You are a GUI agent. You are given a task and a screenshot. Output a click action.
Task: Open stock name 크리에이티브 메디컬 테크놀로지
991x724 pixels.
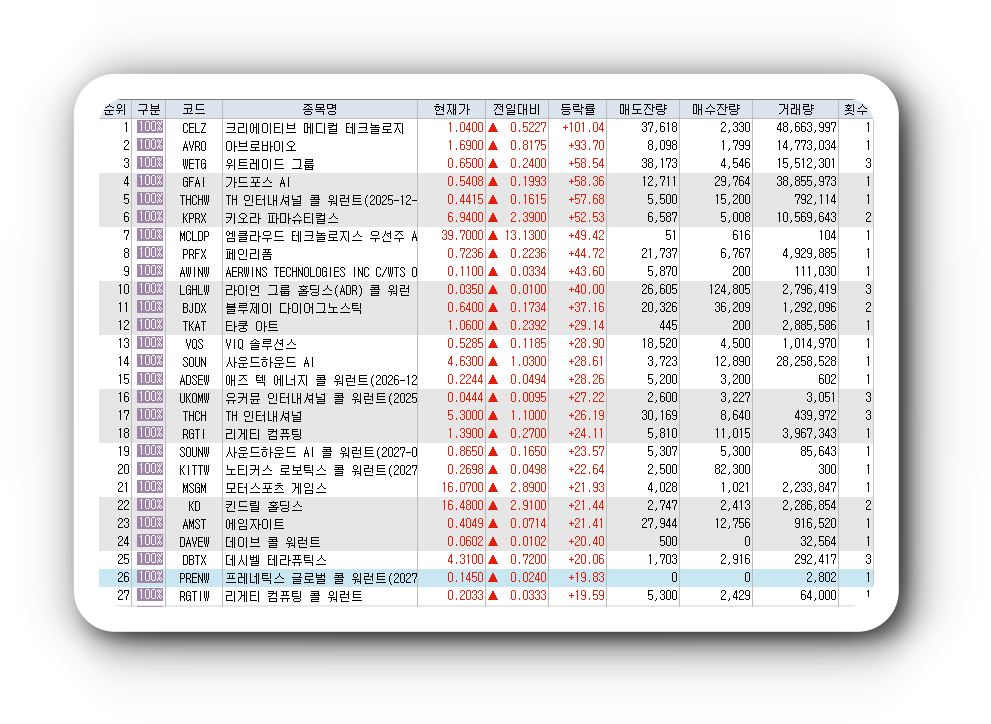tap(314, 128)
